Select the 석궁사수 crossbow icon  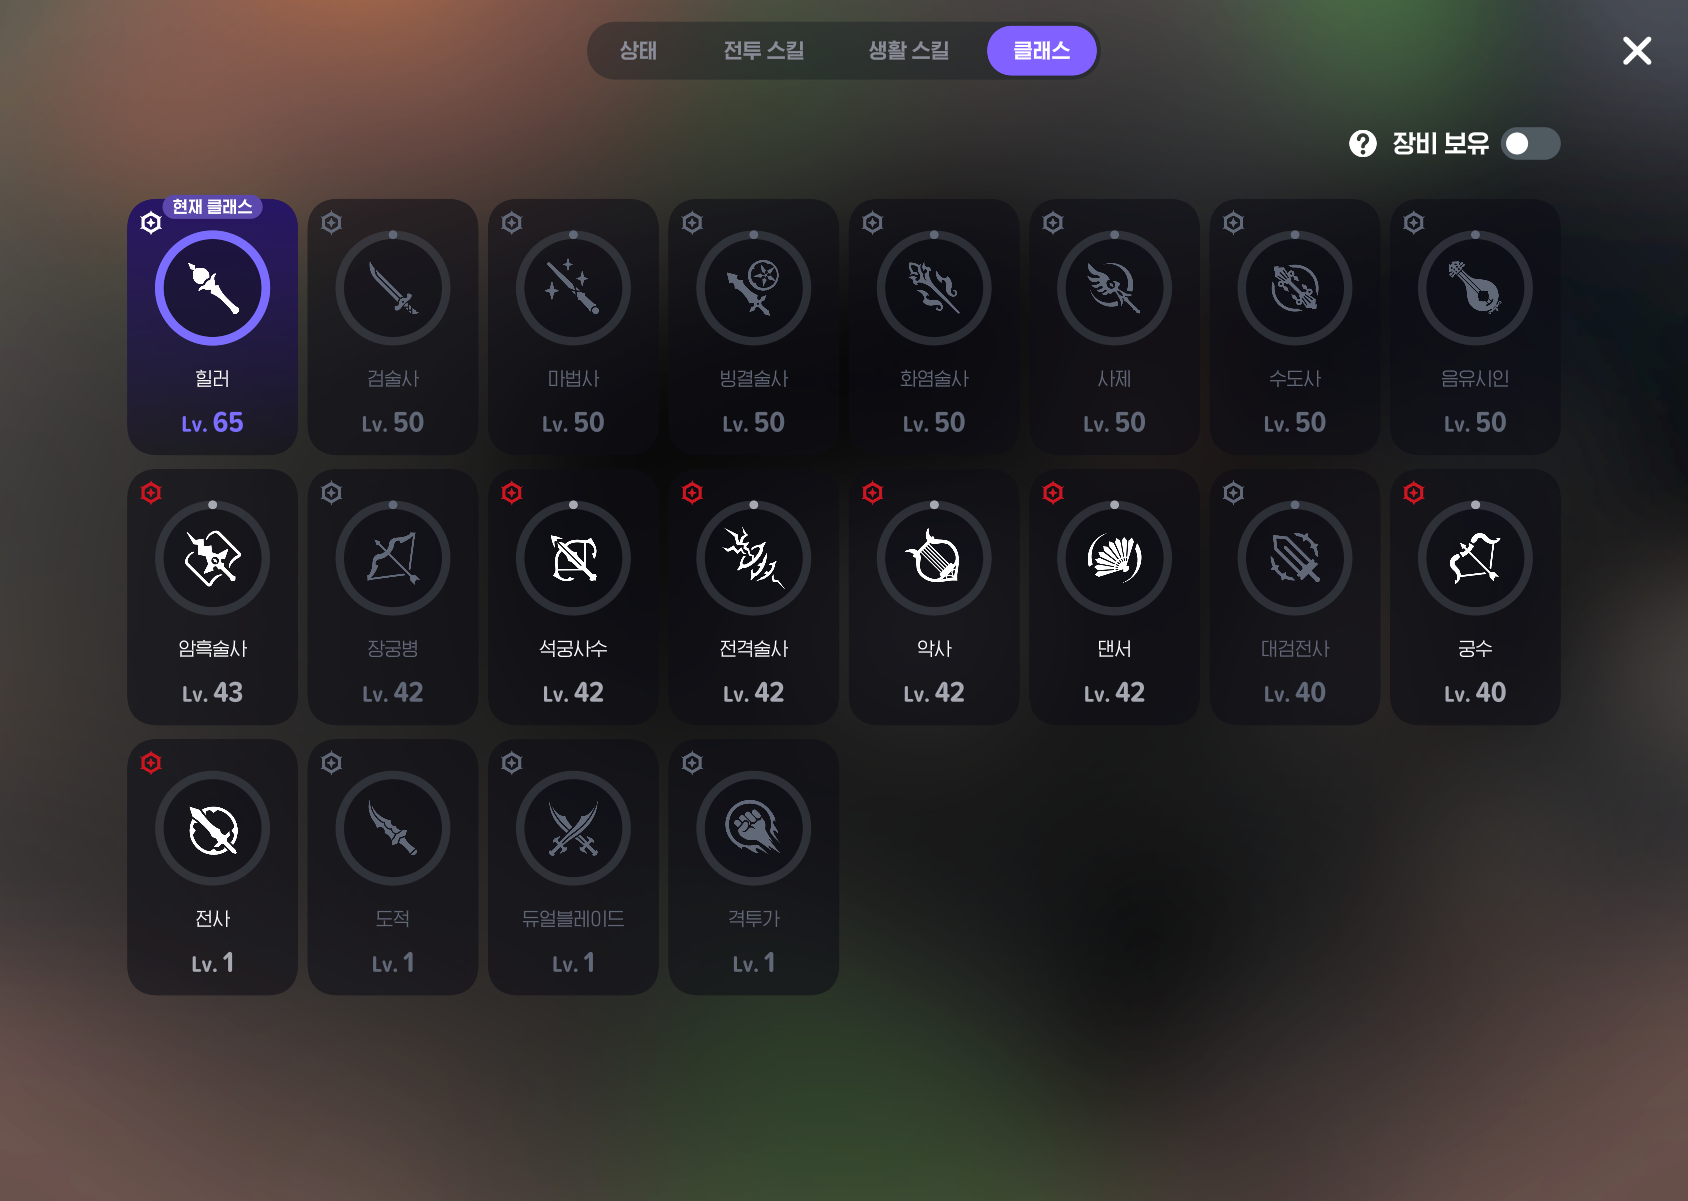click(573, 558)
